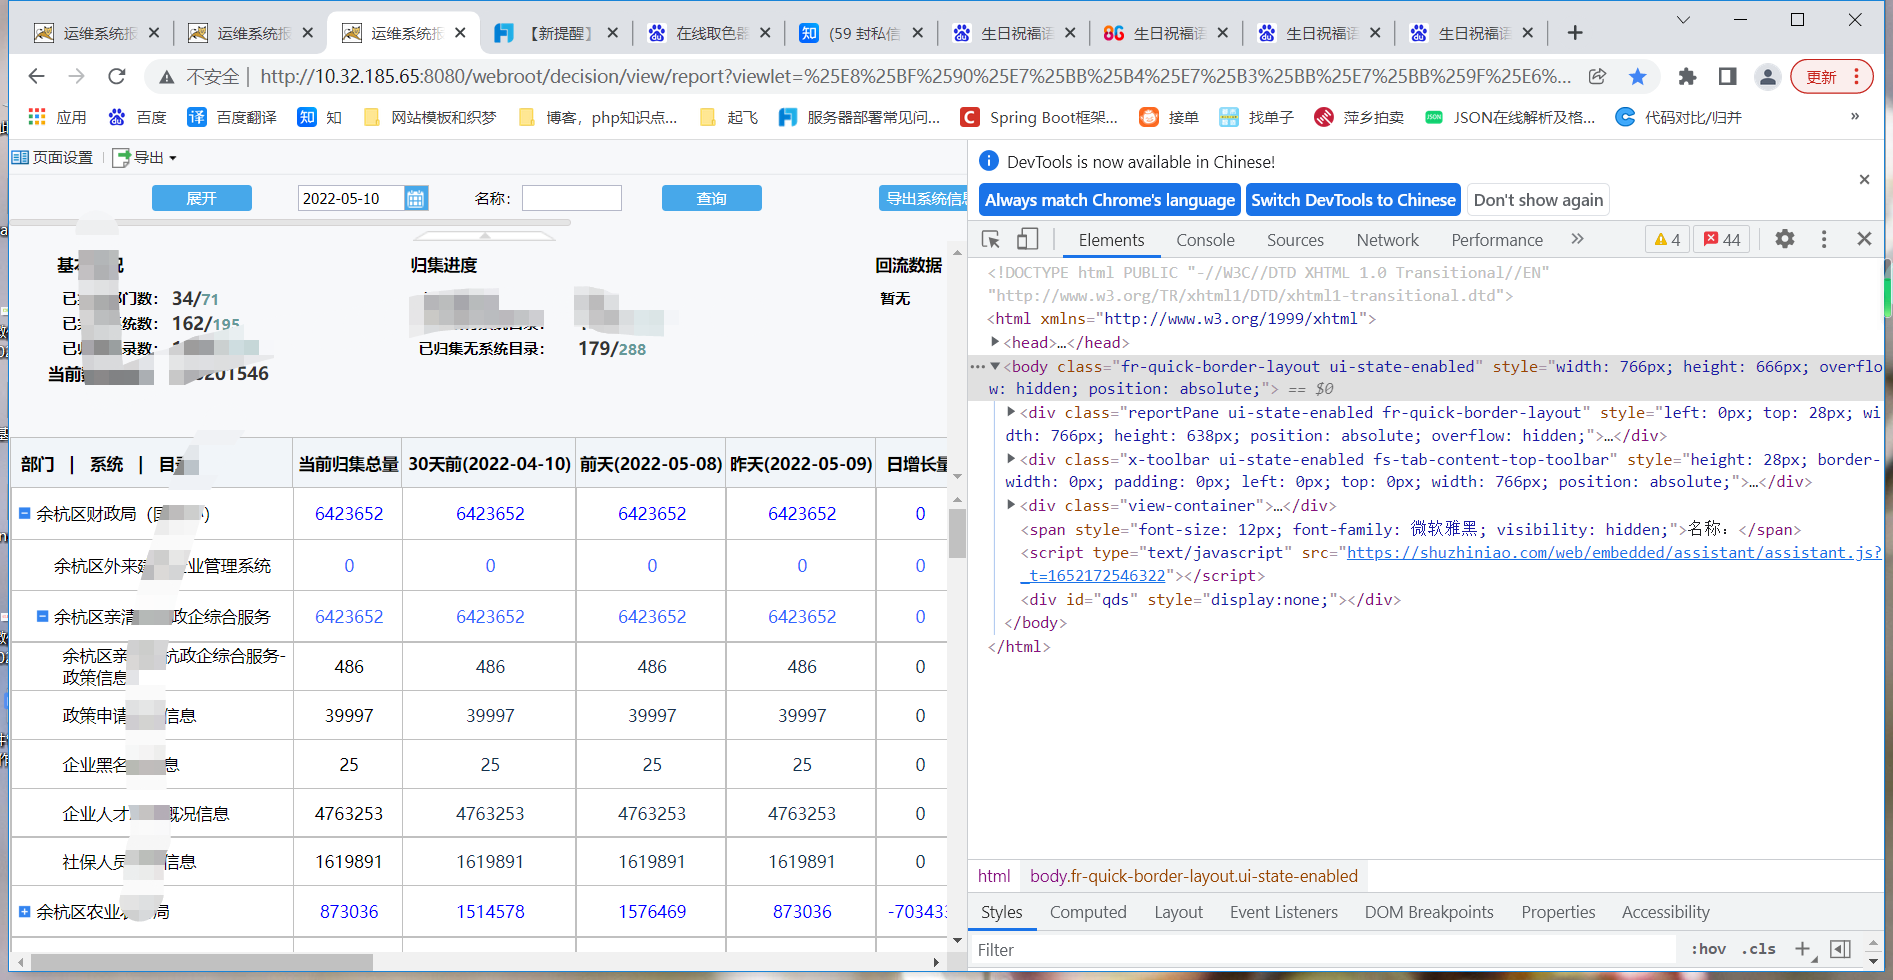
Task: Open the 应用 apps bookmark shortcut
Action: 57,117
